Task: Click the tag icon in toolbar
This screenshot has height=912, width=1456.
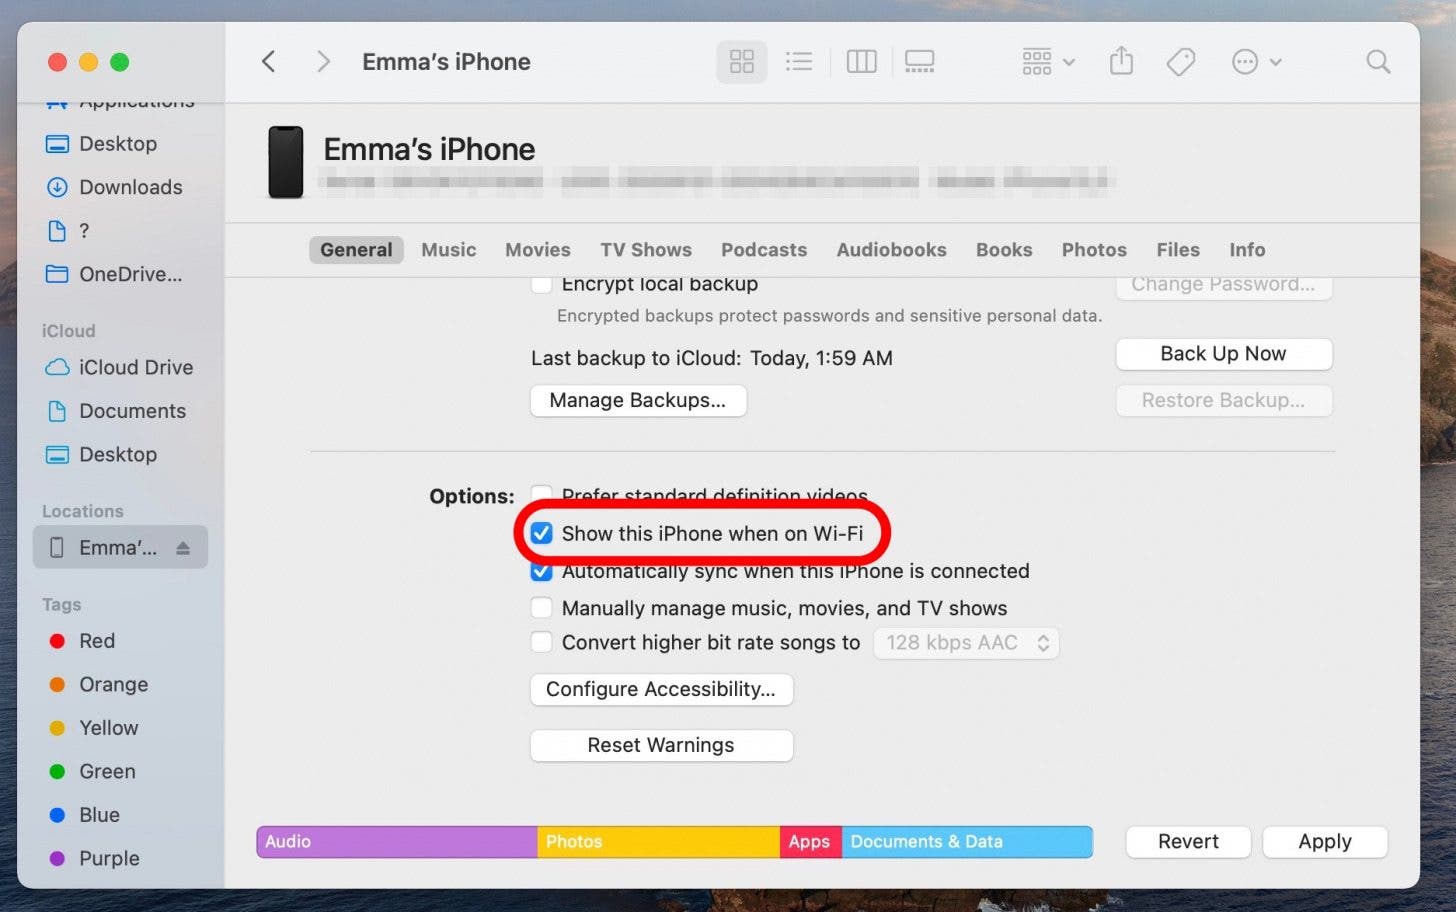Action: [1180, 62]
